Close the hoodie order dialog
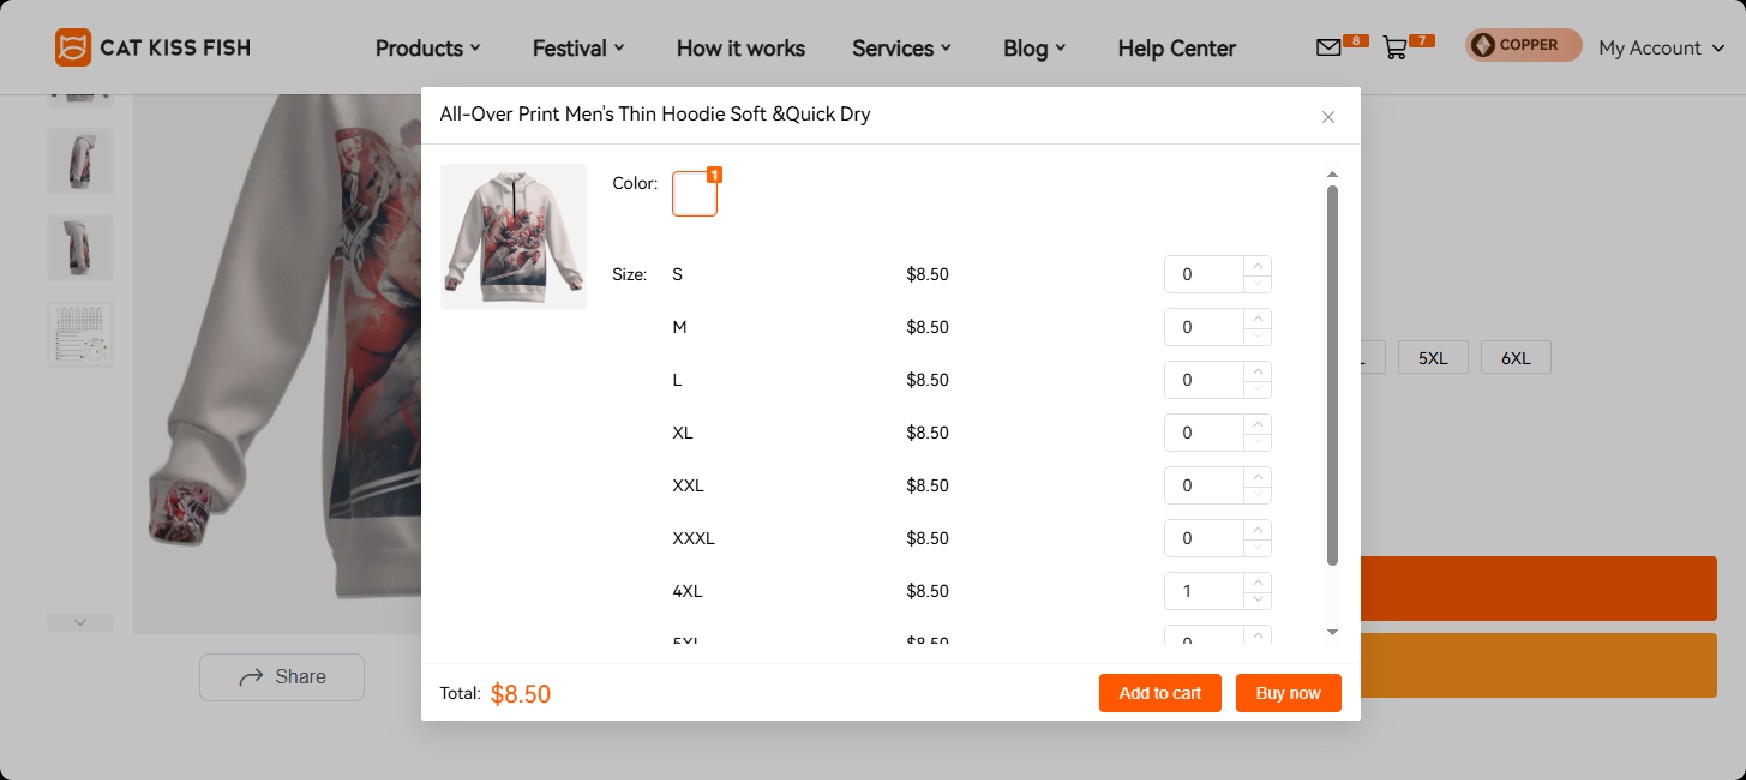The image size is (1746, 780). coord(1328,117)
